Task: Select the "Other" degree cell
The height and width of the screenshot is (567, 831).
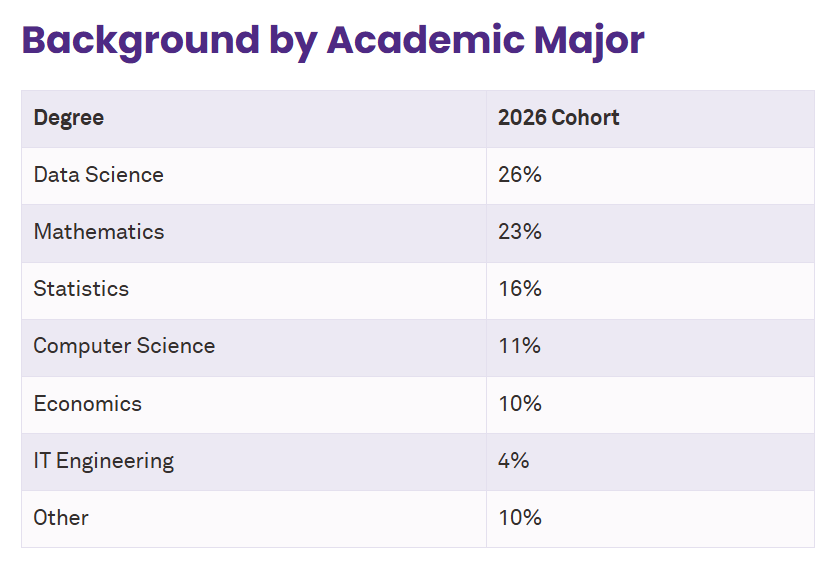Action: [x=61, y=518]
